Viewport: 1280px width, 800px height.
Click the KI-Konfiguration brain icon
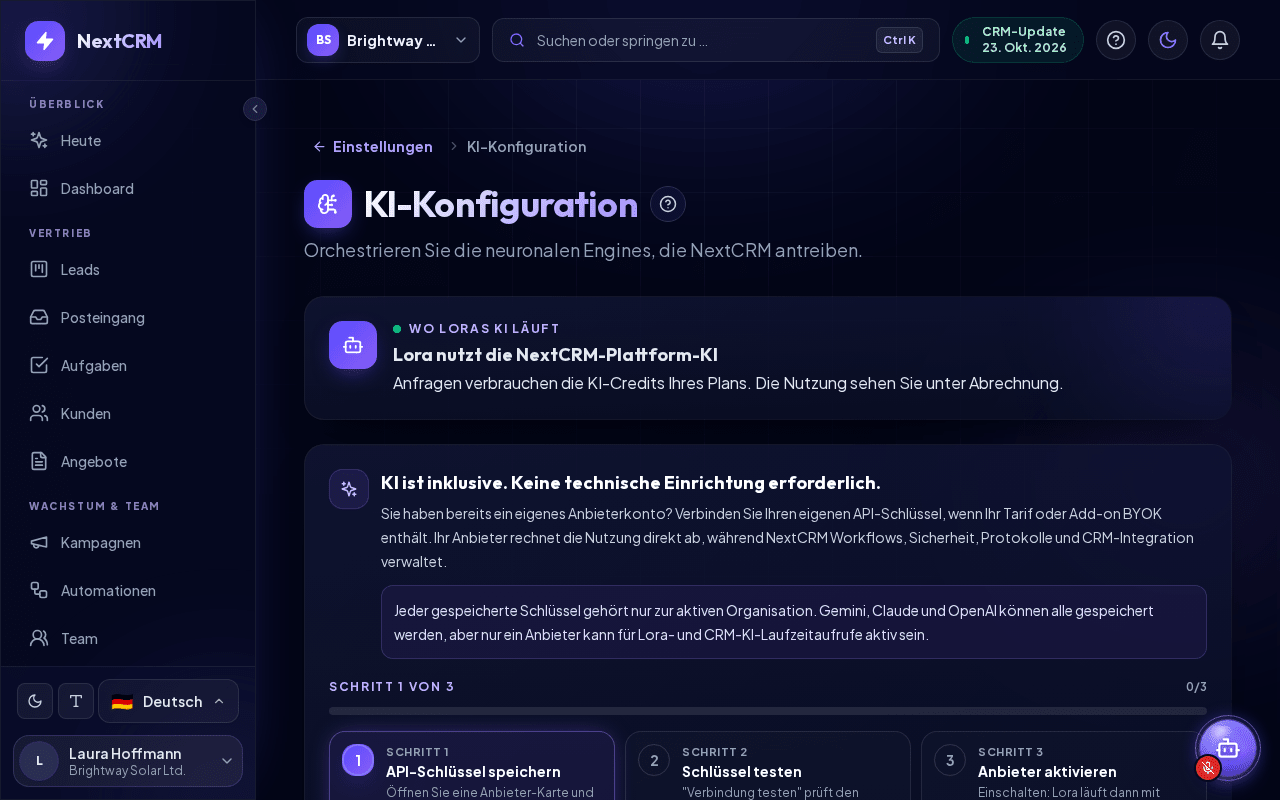328,204
